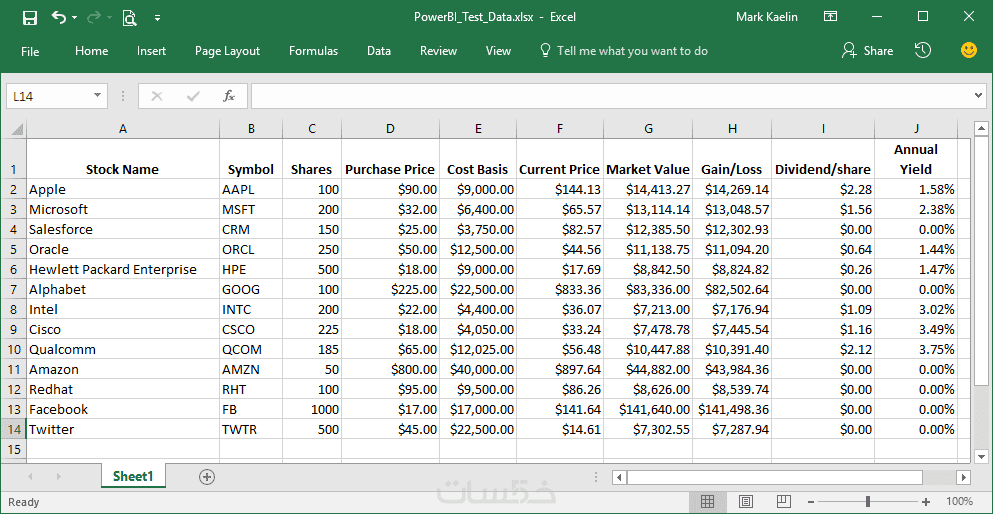Click the Save icon in Quick Access Toolbar
The width and height of the screenshot is (993, 514).
pos(29,17)
